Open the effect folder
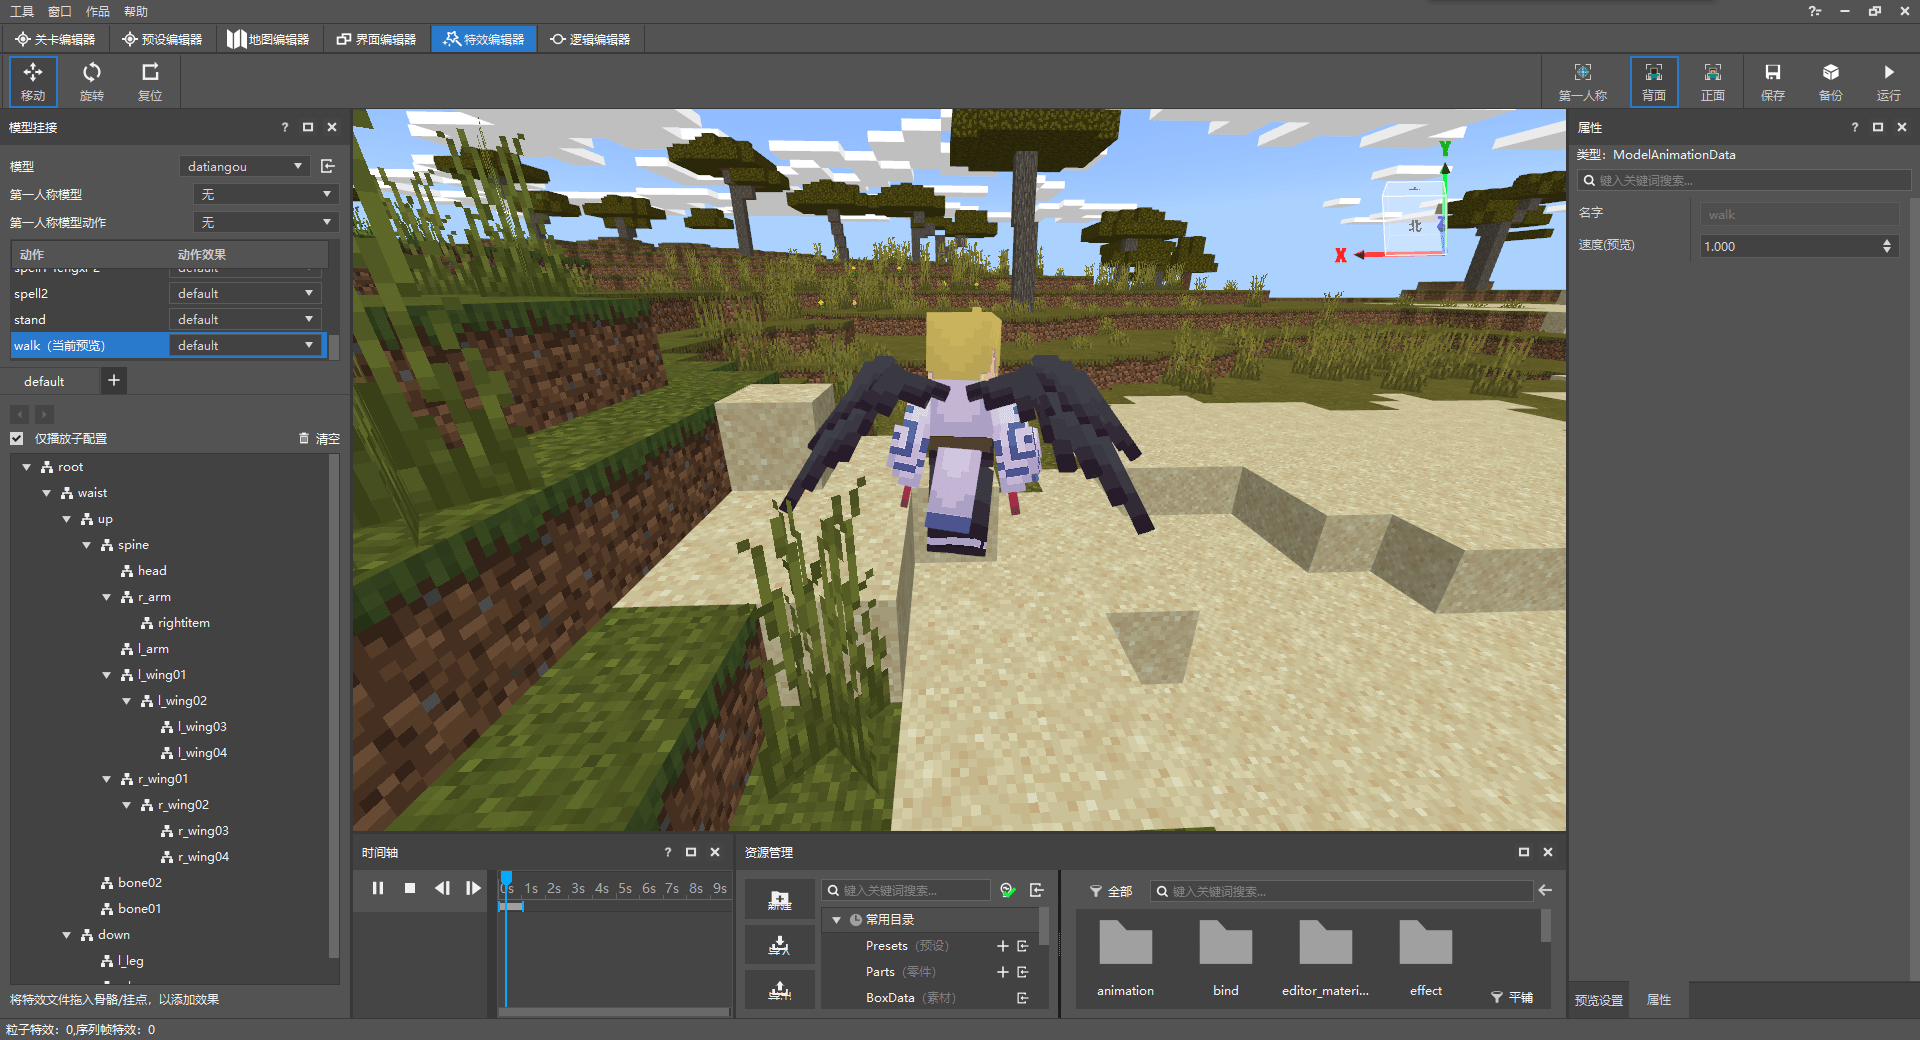 pos(1426,958)
